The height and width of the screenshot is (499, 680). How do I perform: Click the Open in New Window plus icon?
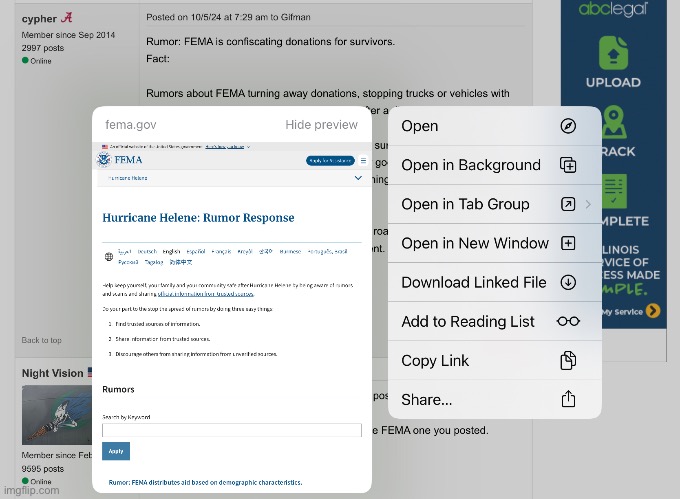[x=568, y=243]
